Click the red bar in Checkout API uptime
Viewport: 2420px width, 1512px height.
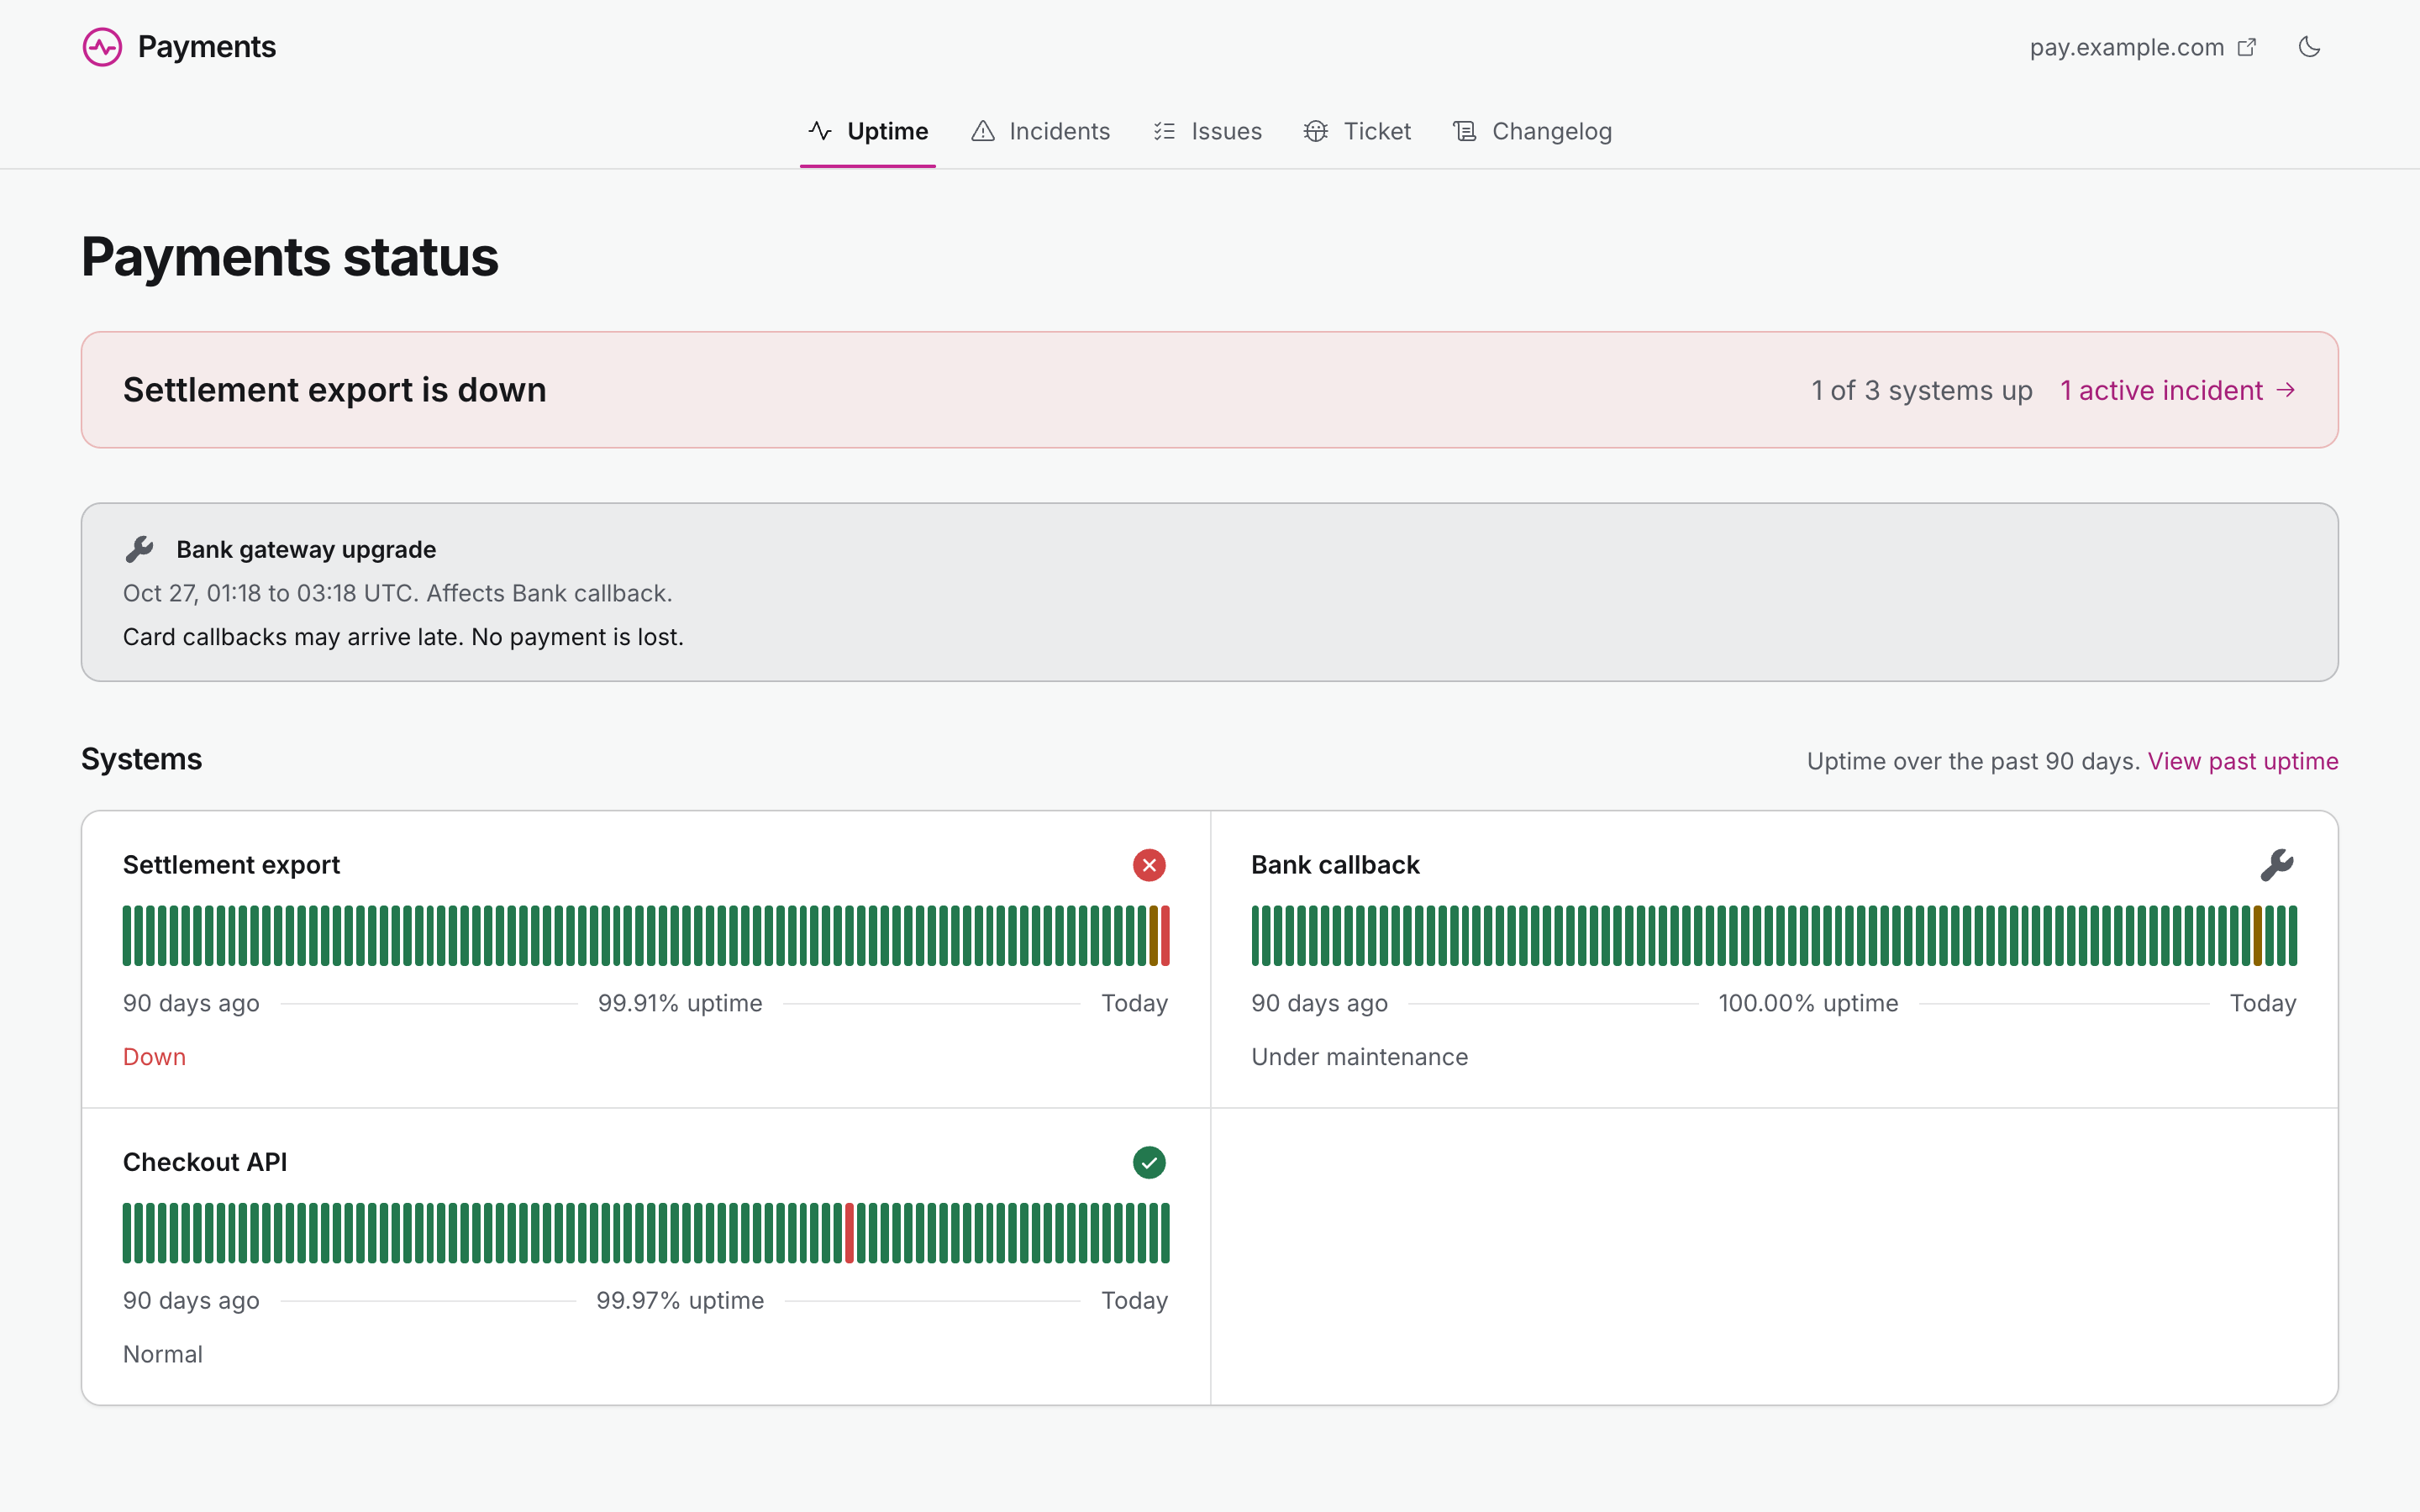click(849, 1233)
